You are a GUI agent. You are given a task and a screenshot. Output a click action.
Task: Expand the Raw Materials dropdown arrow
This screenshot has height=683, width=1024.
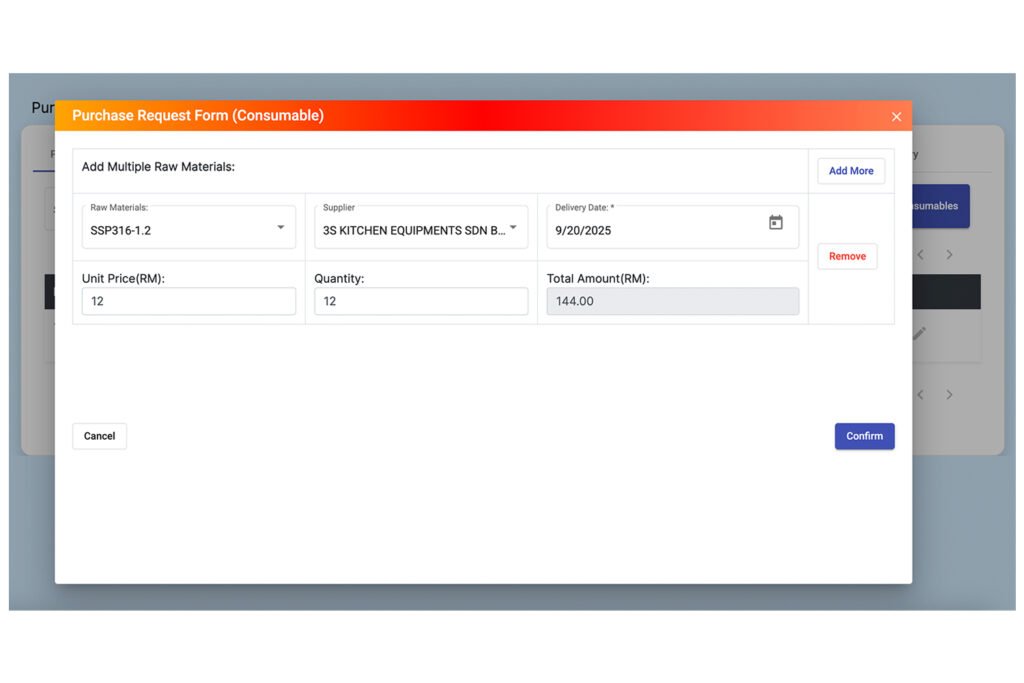(x=280, y=228)
